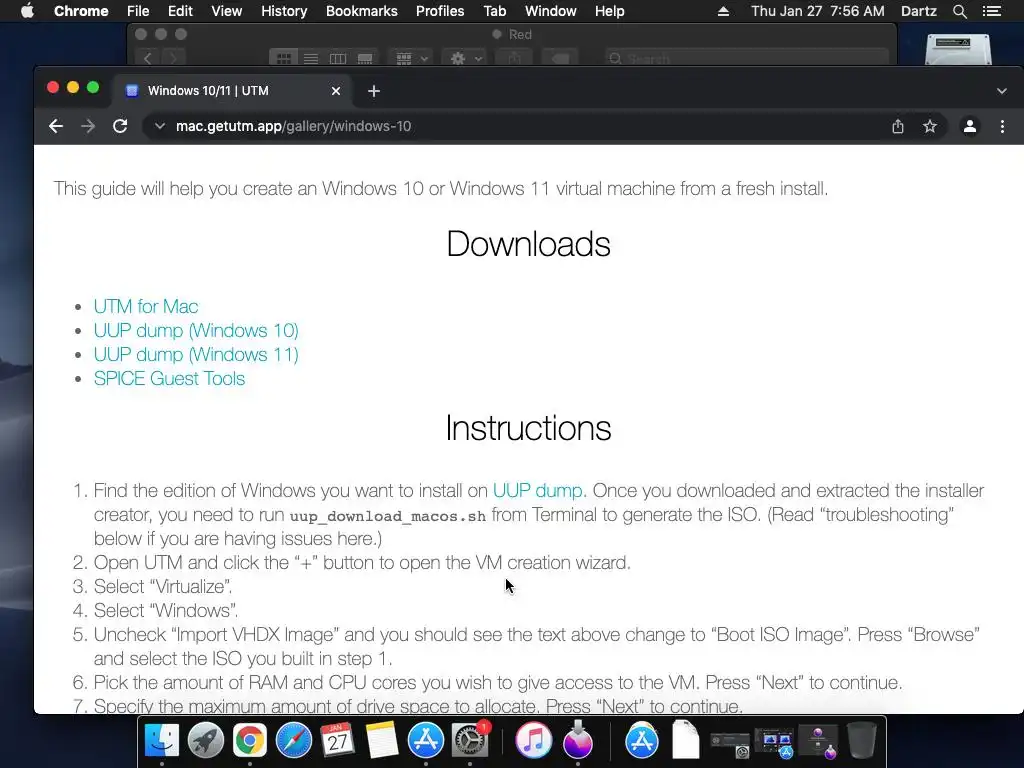The height and width of the screenshot is (768, 1024).
Task: Switch Finder window to column view
Action: point(338,58)
